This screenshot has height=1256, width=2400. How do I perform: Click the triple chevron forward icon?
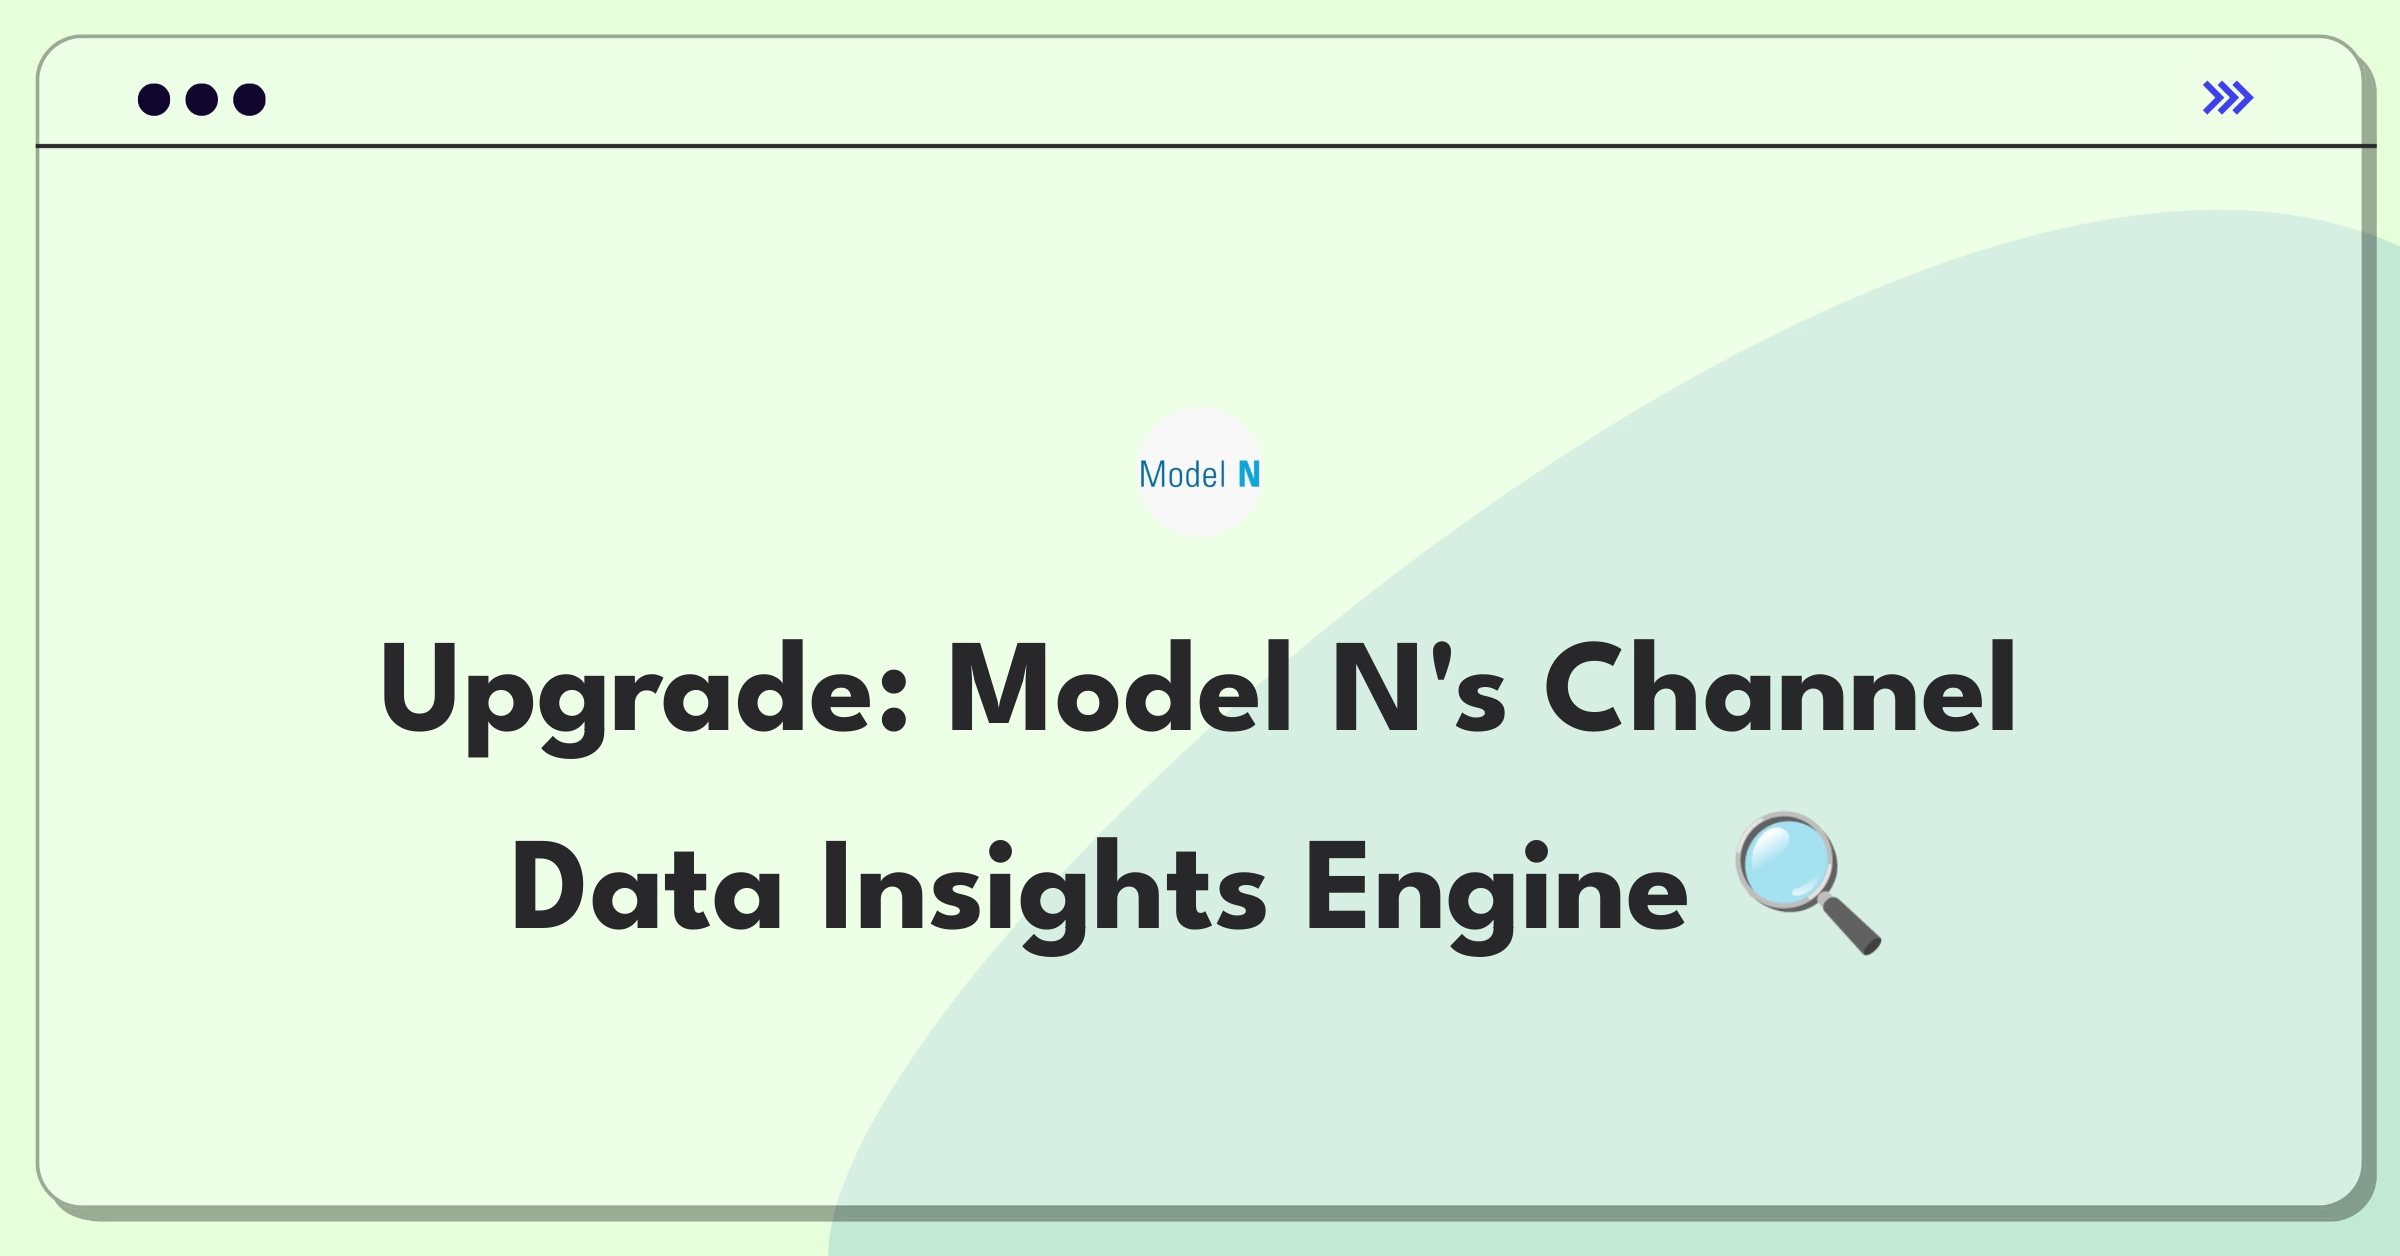2227,98
